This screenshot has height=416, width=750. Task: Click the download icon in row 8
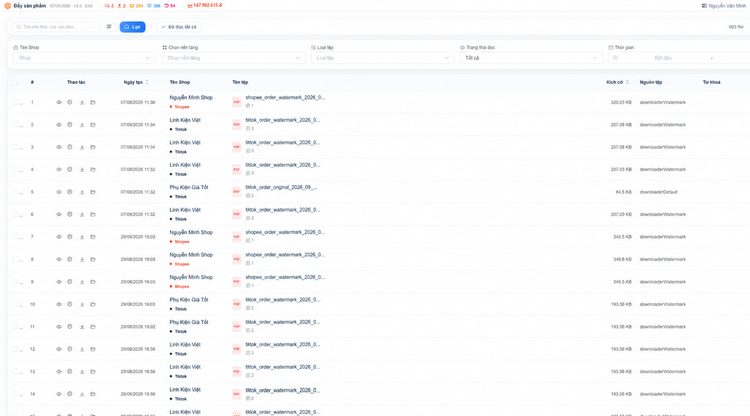pos(82,260)
